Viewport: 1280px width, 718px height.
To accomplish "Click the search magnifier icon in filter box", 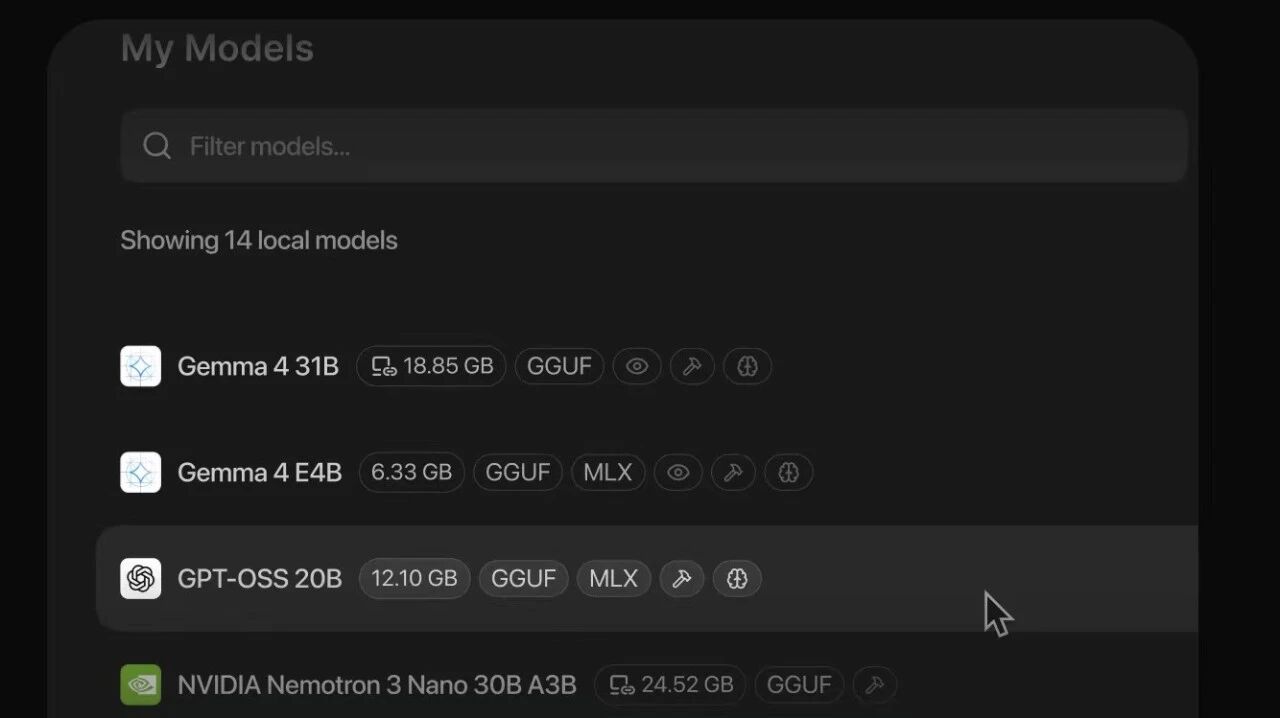I will (157, 146).
